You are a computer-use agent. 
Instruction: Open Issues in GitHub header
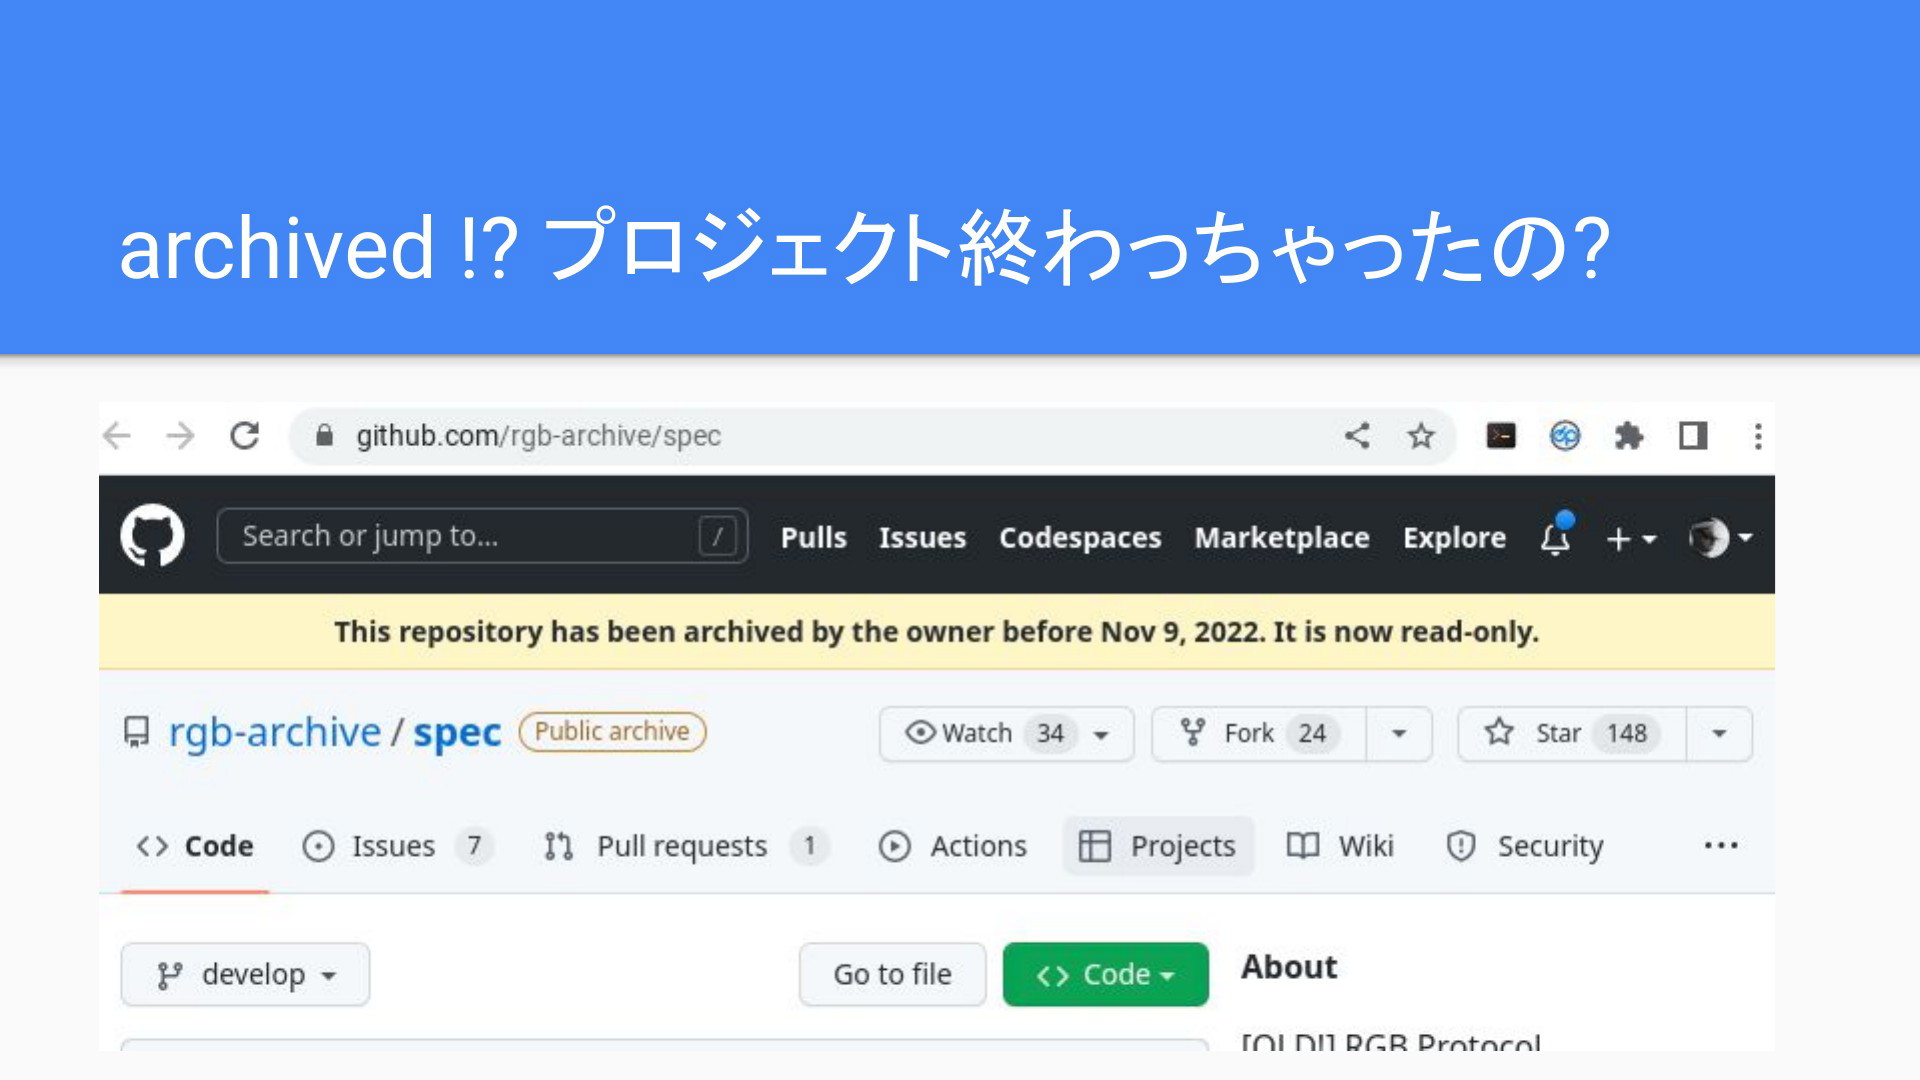(923, 538)
